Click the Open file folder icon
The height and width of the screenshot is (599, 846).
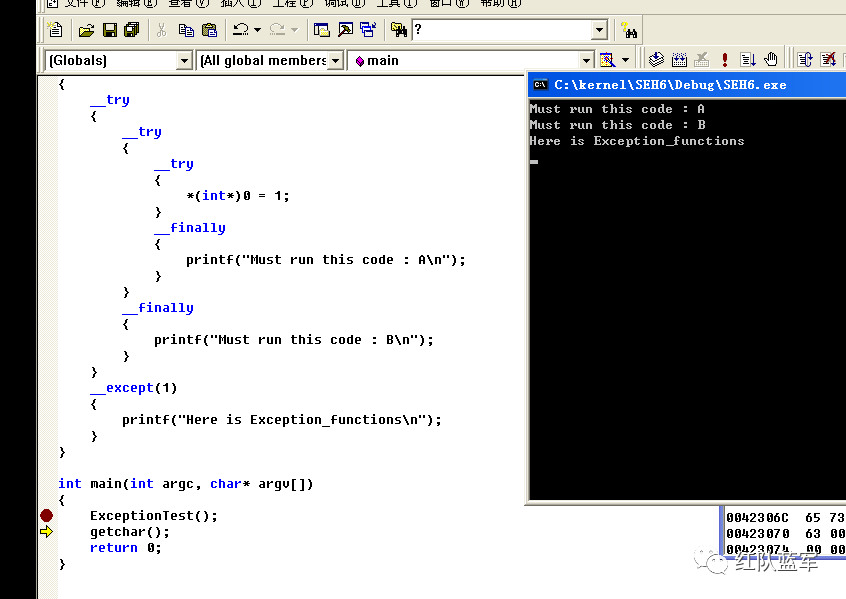86,30
